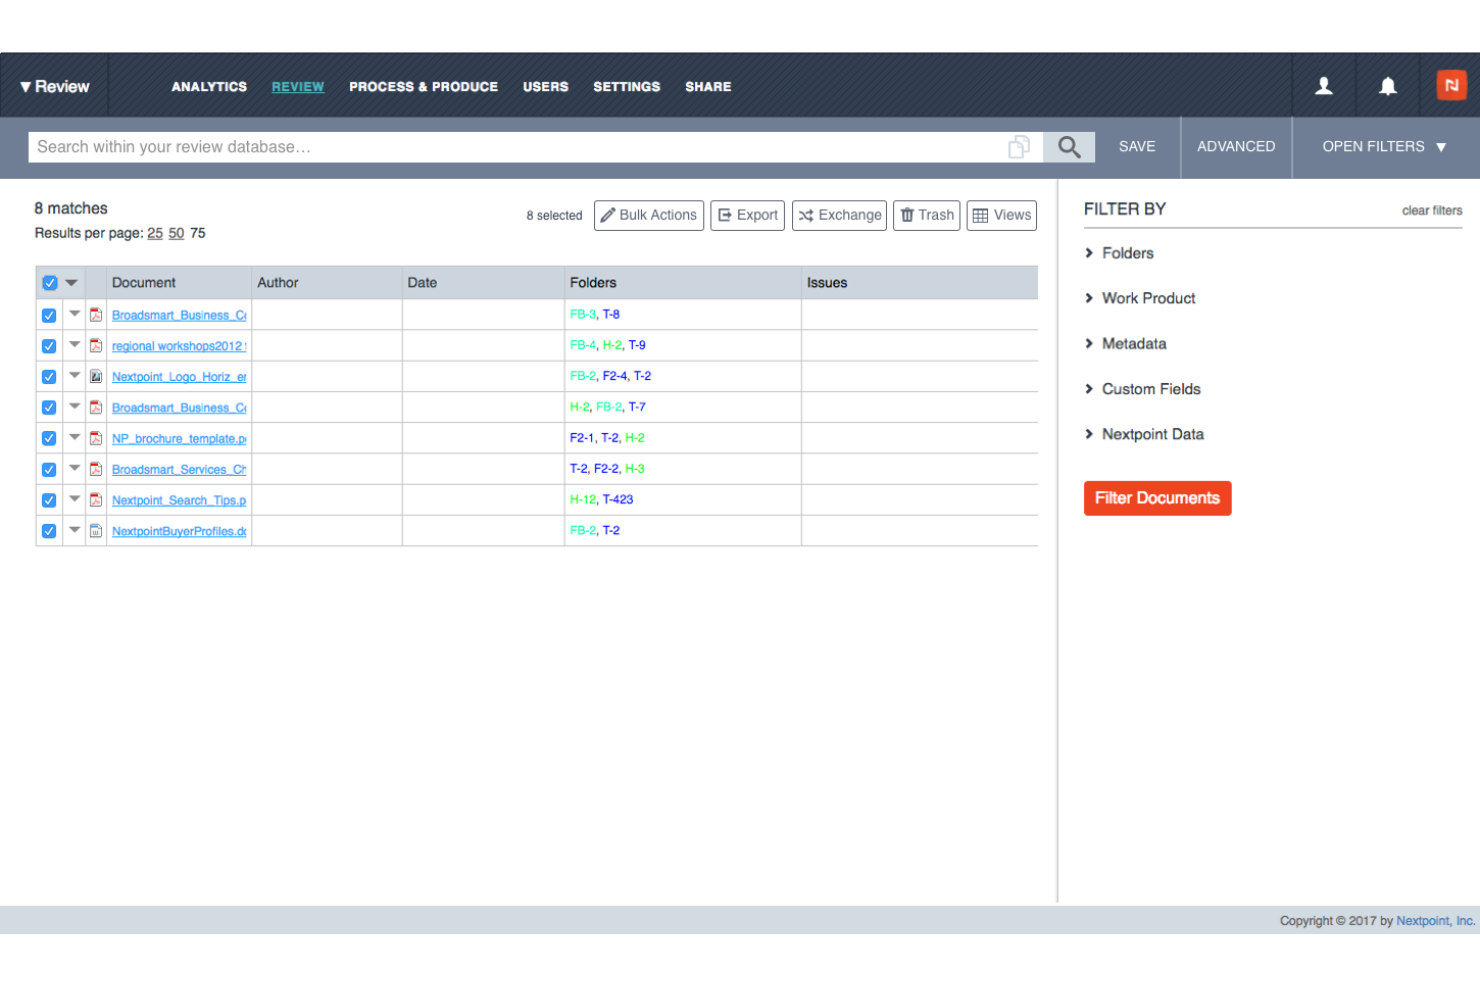Move selection to Trash button
This screenshot has height=987, width=1480.
[x=926, y=215]
